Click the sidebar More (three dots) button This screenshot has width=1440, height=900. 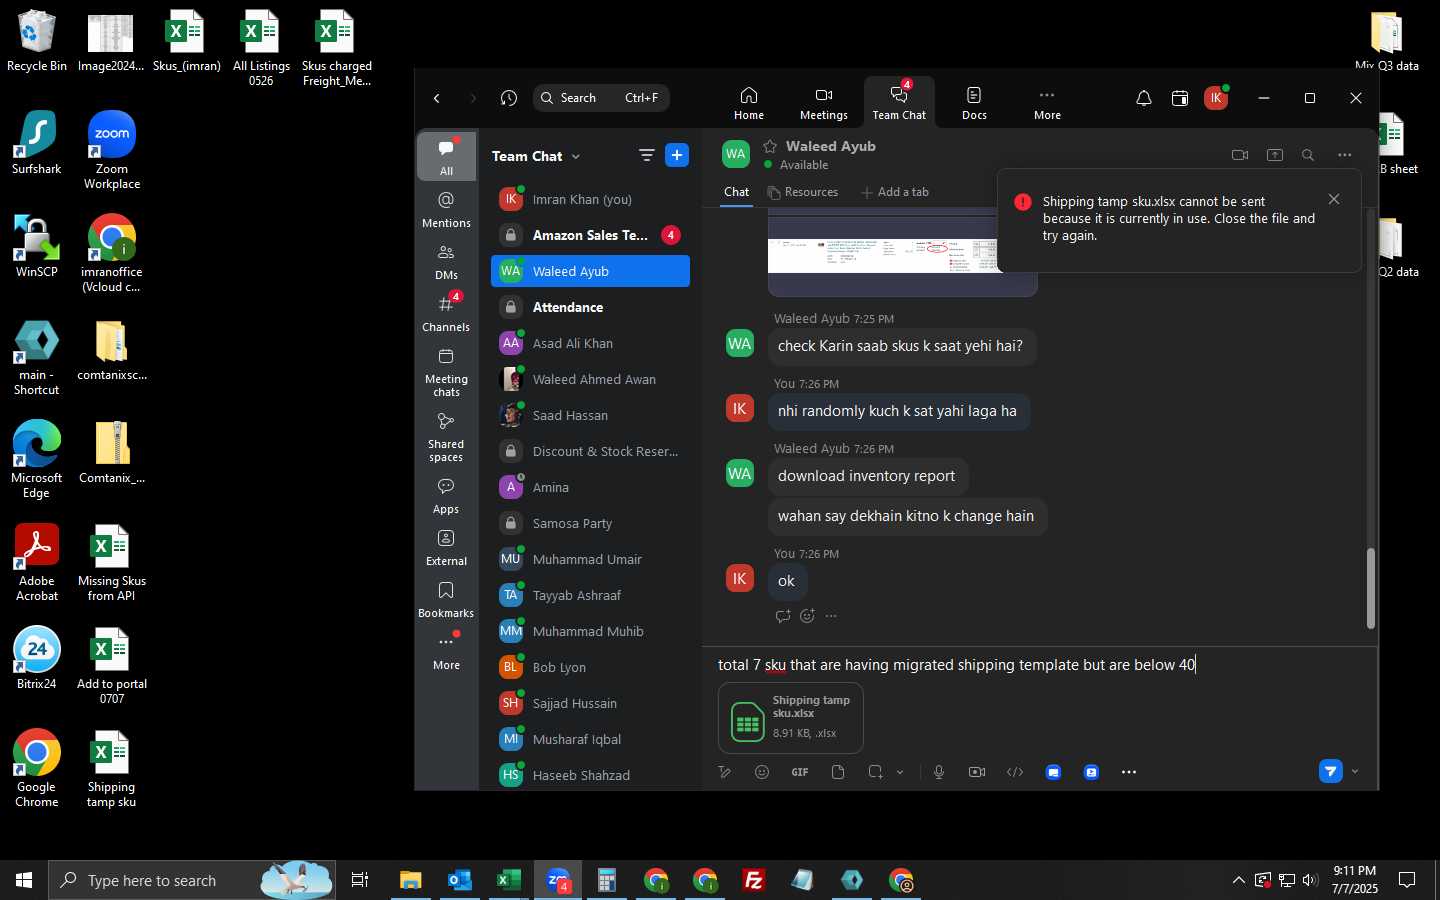[x=446, y=652]
